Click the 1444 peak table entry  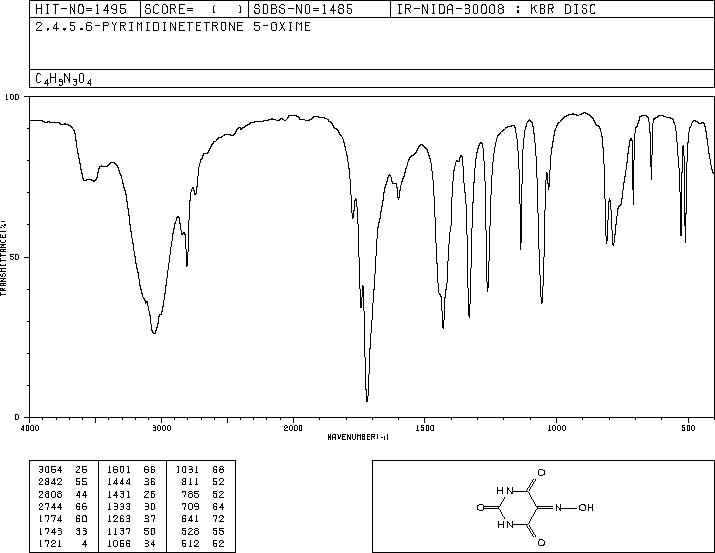[119, 482]
